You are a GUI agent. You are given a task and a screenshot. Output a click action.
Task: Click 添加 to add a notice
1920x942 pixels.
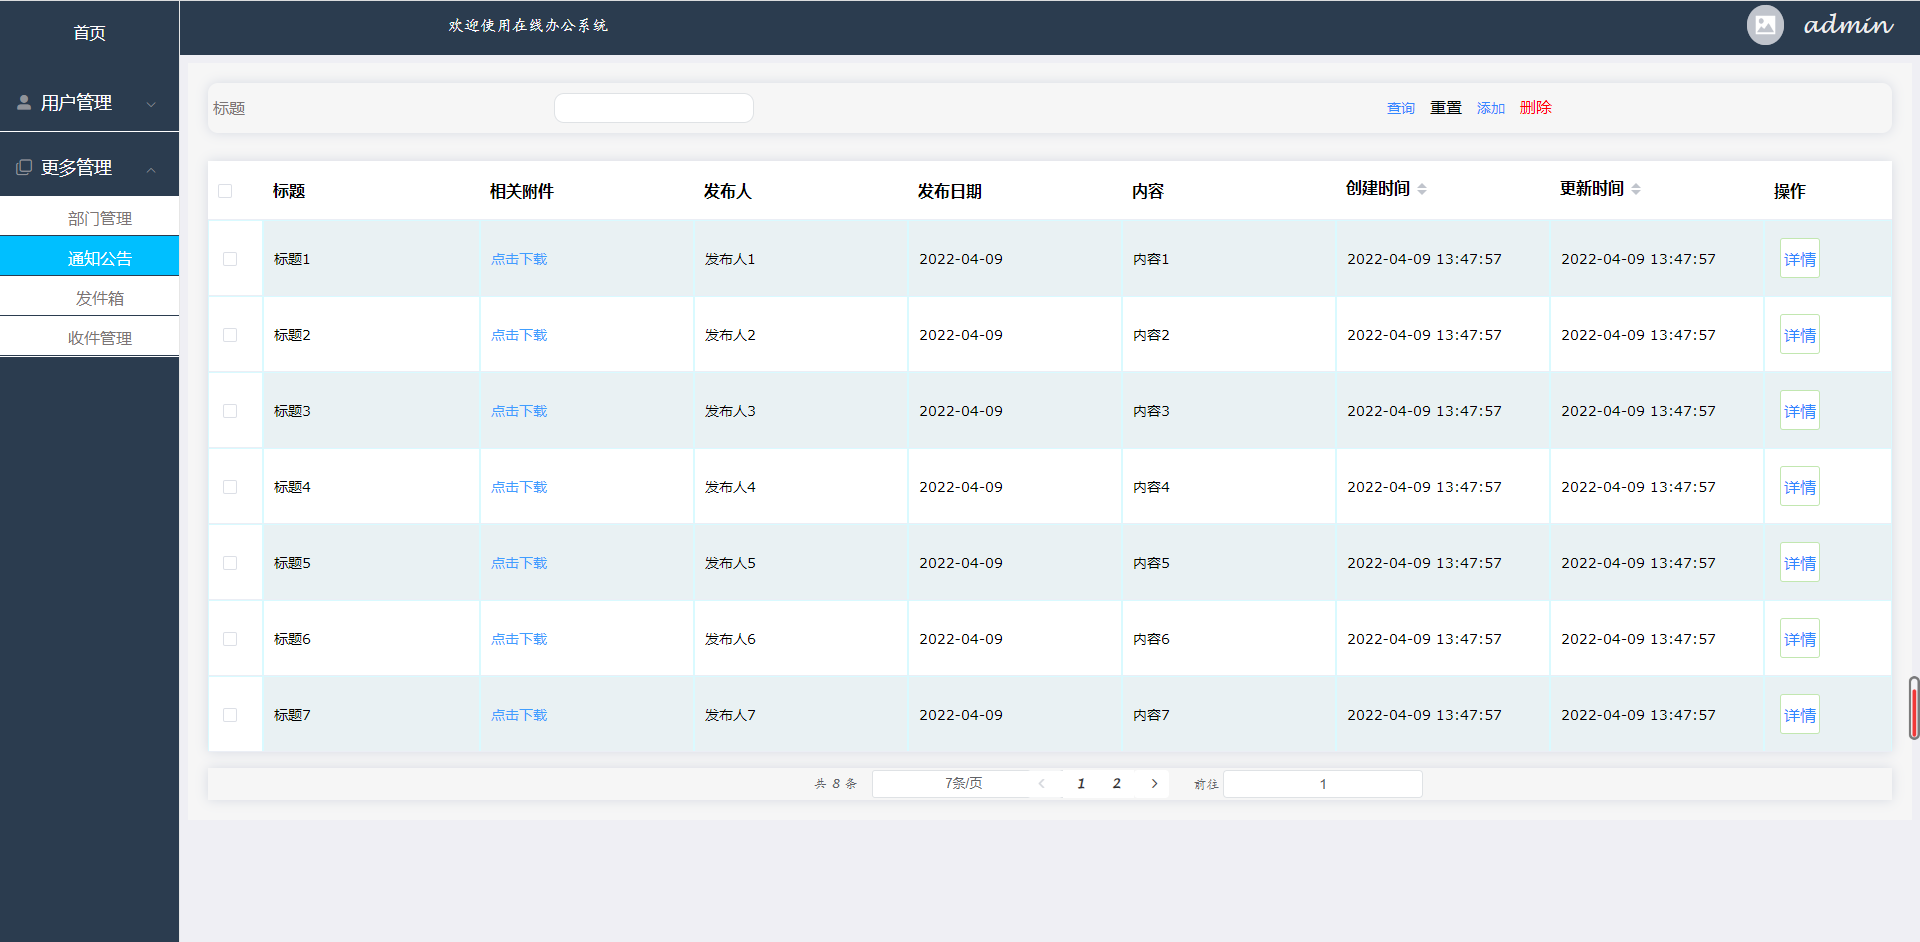click(x=1490, y=108)
